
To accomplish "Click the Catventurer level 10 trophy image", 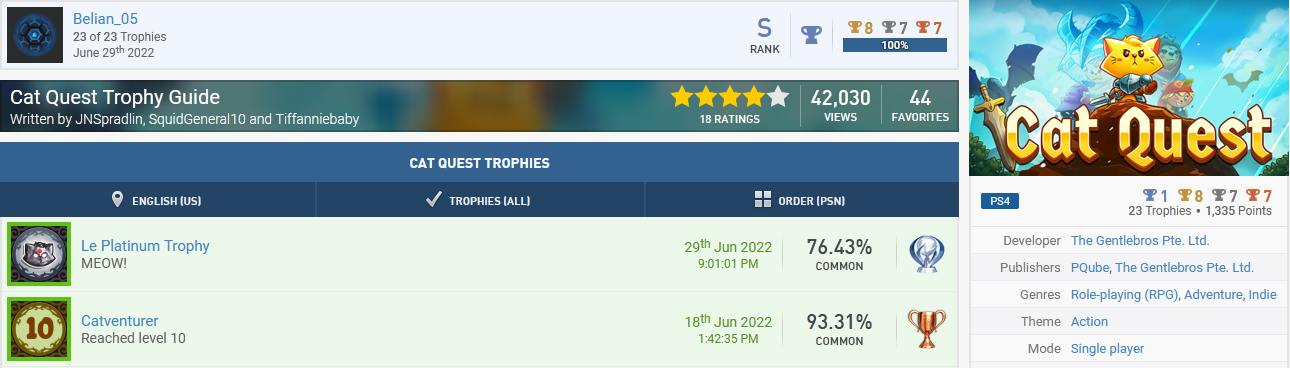I will [x=37, y=328].
